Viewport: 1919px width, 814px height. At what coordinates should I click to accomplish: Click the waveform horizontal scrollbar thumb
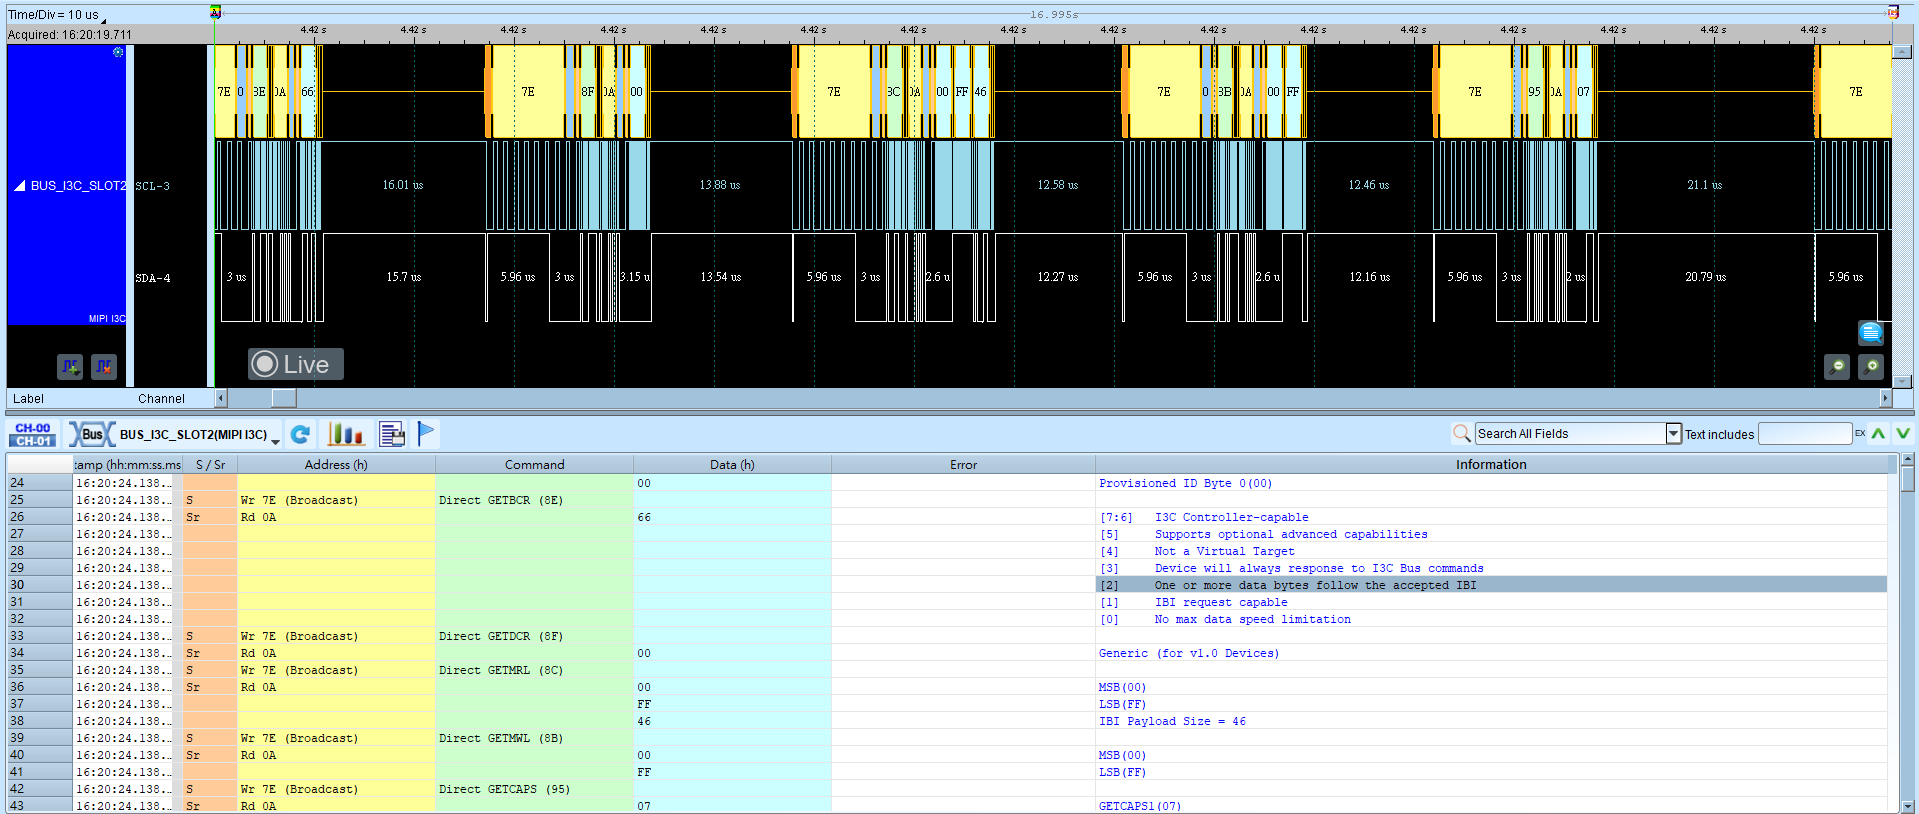coord(284,398)
